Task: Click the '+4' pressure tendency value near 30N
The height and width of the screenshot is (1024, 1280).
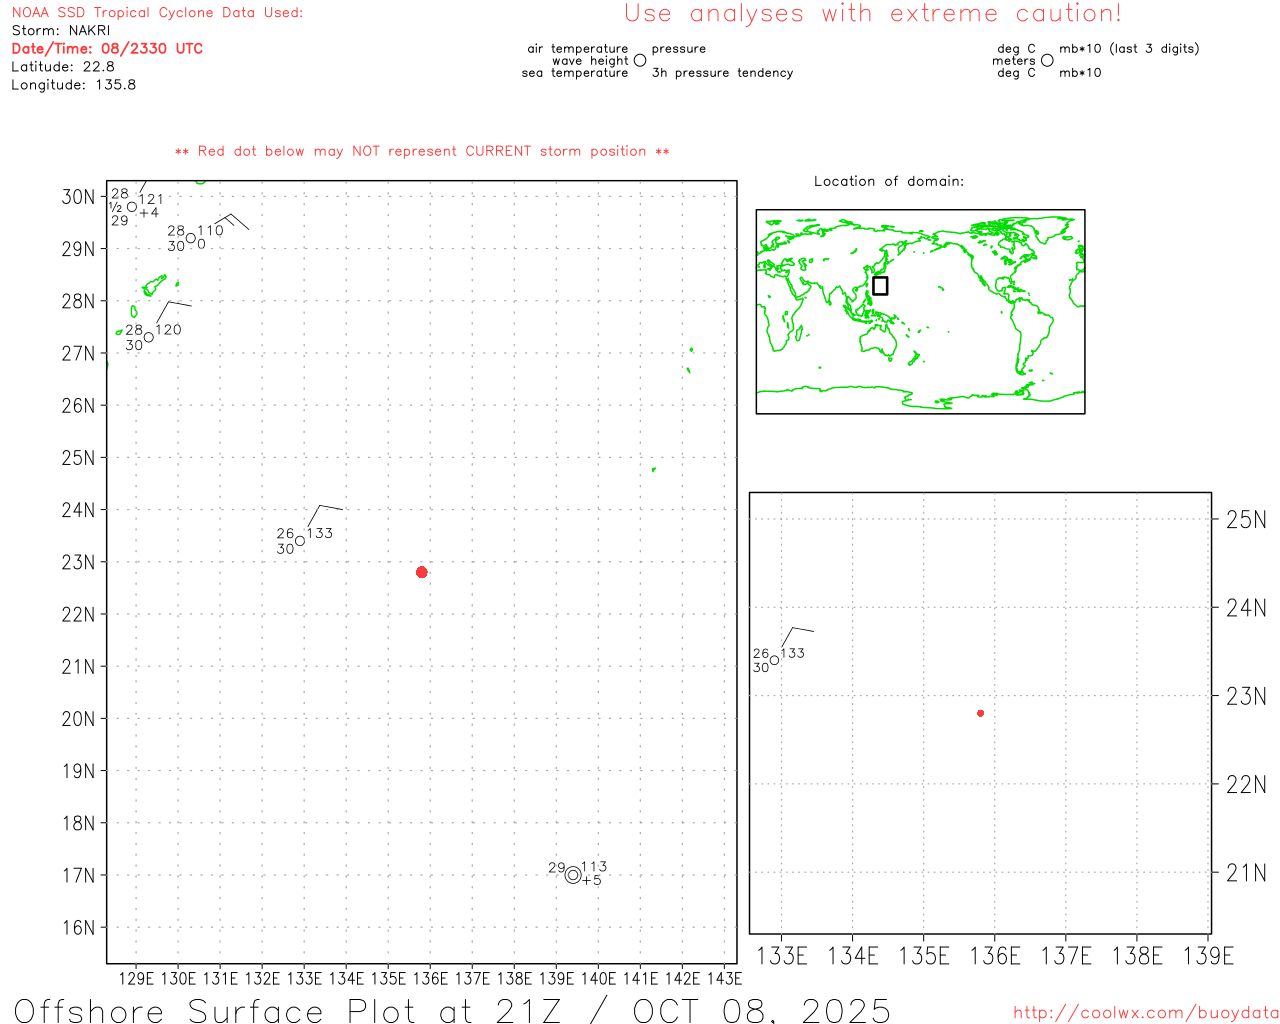Action: [149, 213]
